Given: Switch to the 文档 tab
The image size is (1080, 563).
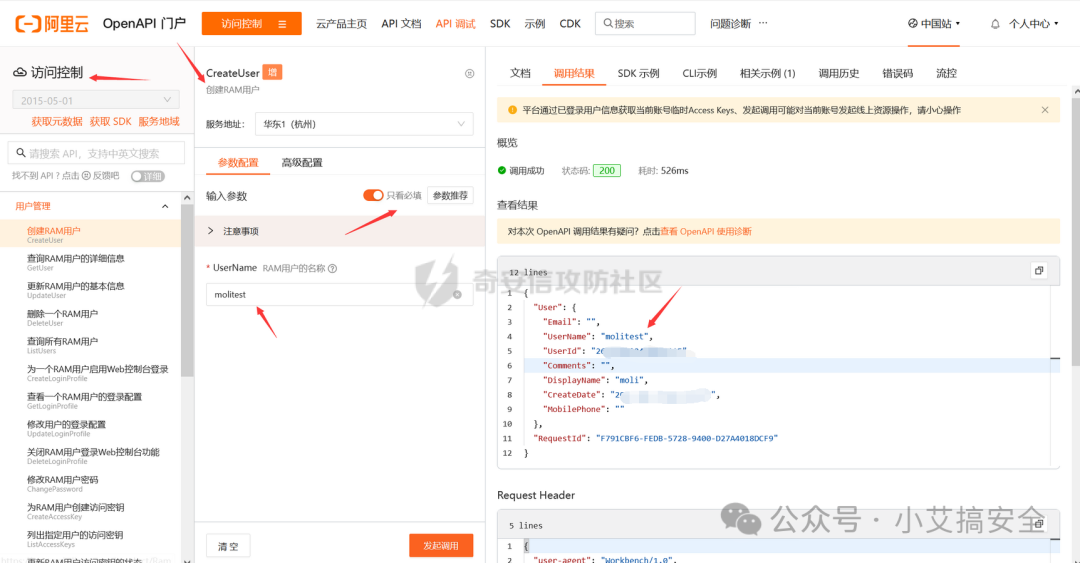Looking at the screenshot, I should pyautogui.click(x=520, y=73).
